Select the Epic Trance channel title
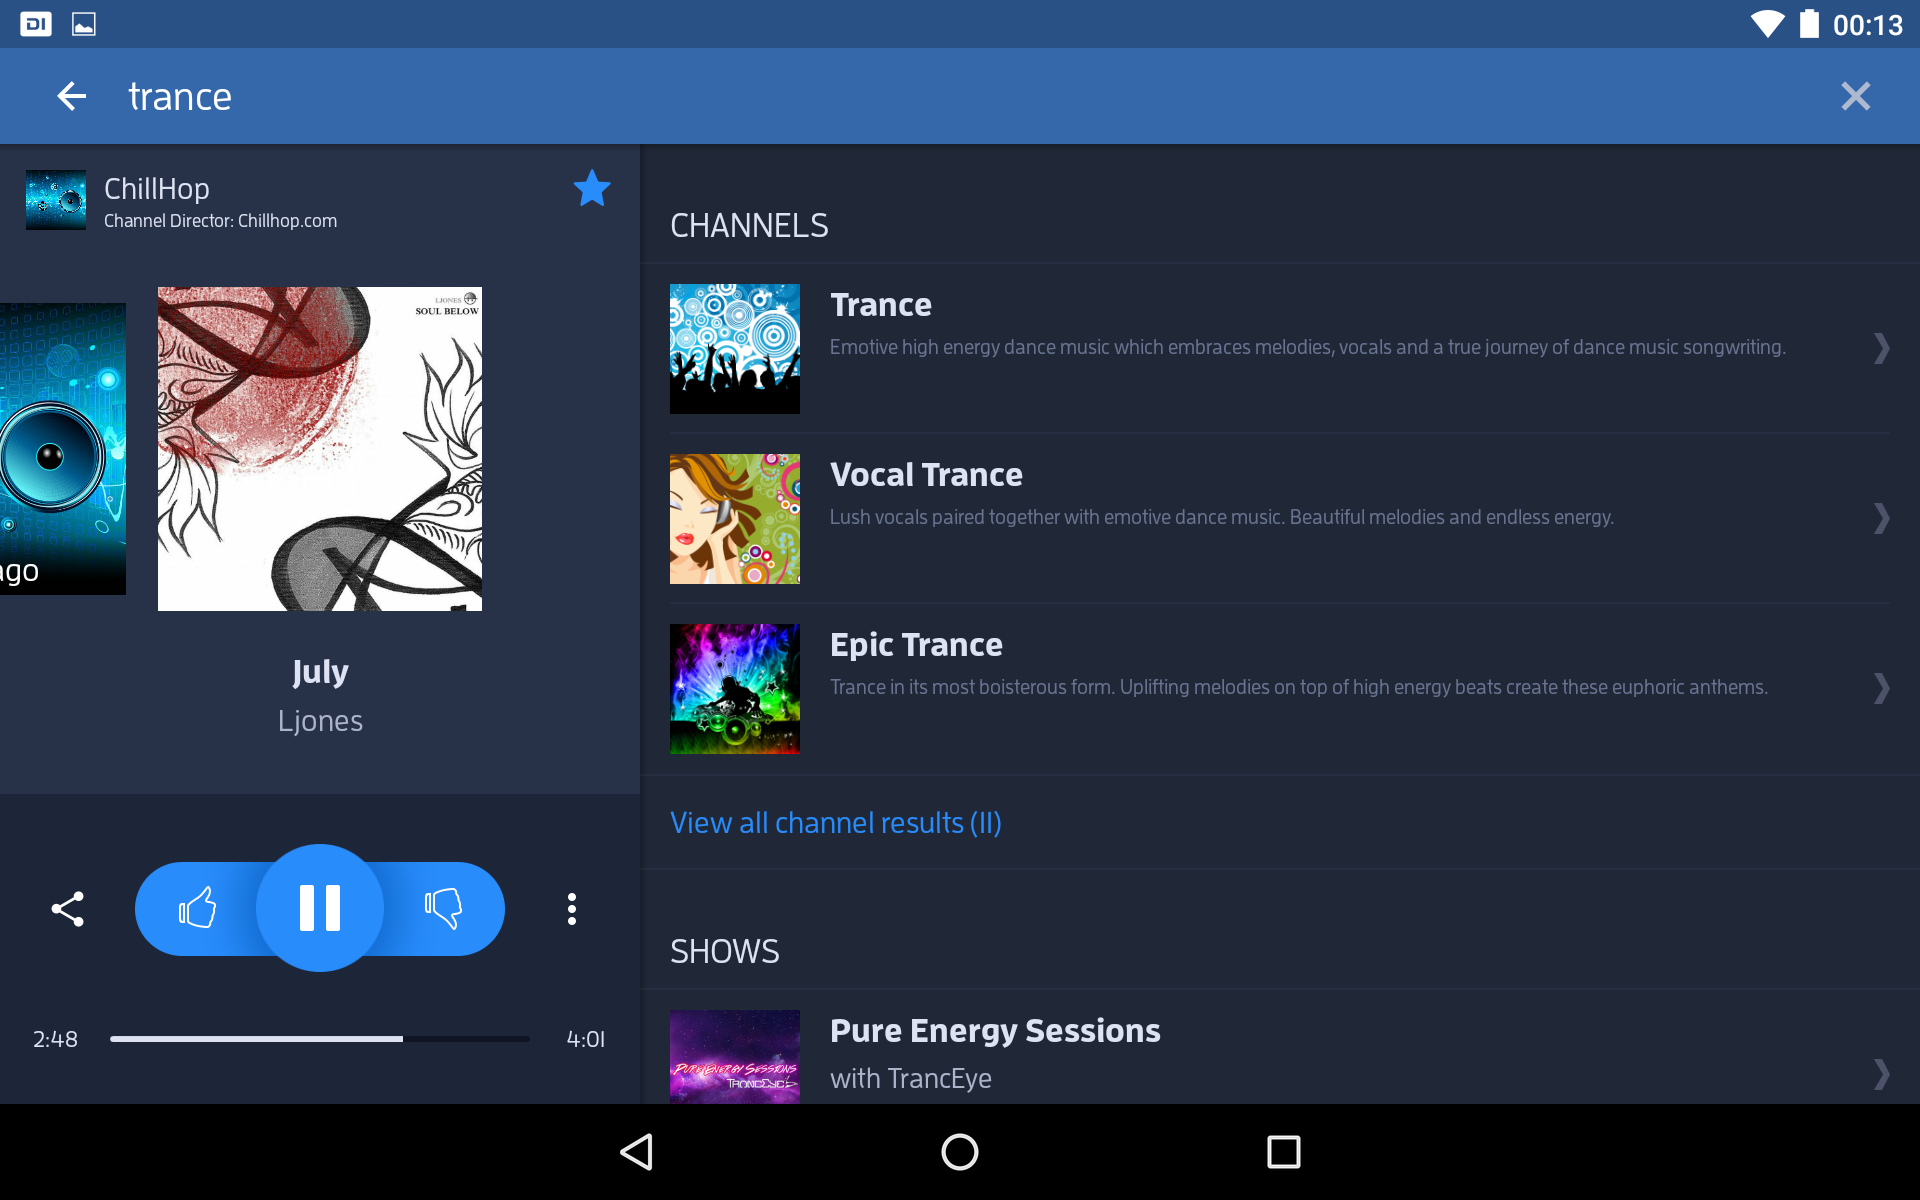Image resolution: width=1920 pixels, height=1200 pixels. pos(916,645)
